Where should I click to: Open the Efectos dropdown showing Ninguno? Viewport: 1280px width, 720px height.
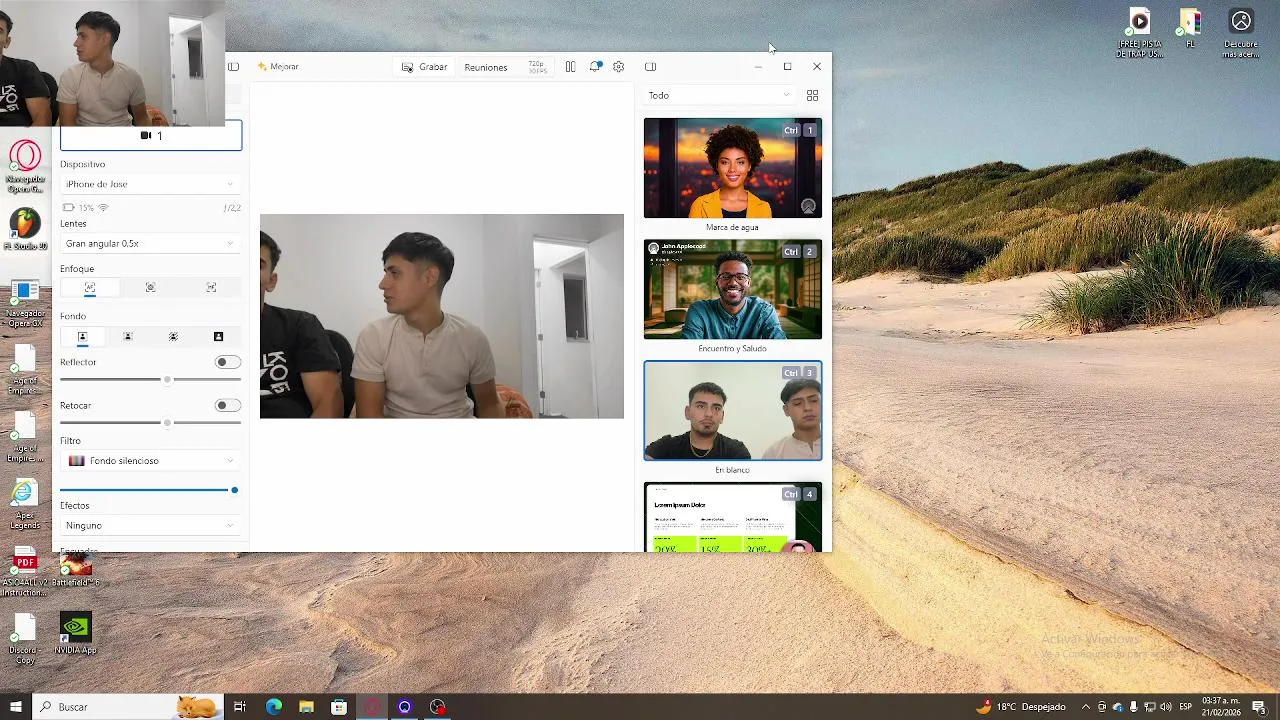(x=150, y=525)
